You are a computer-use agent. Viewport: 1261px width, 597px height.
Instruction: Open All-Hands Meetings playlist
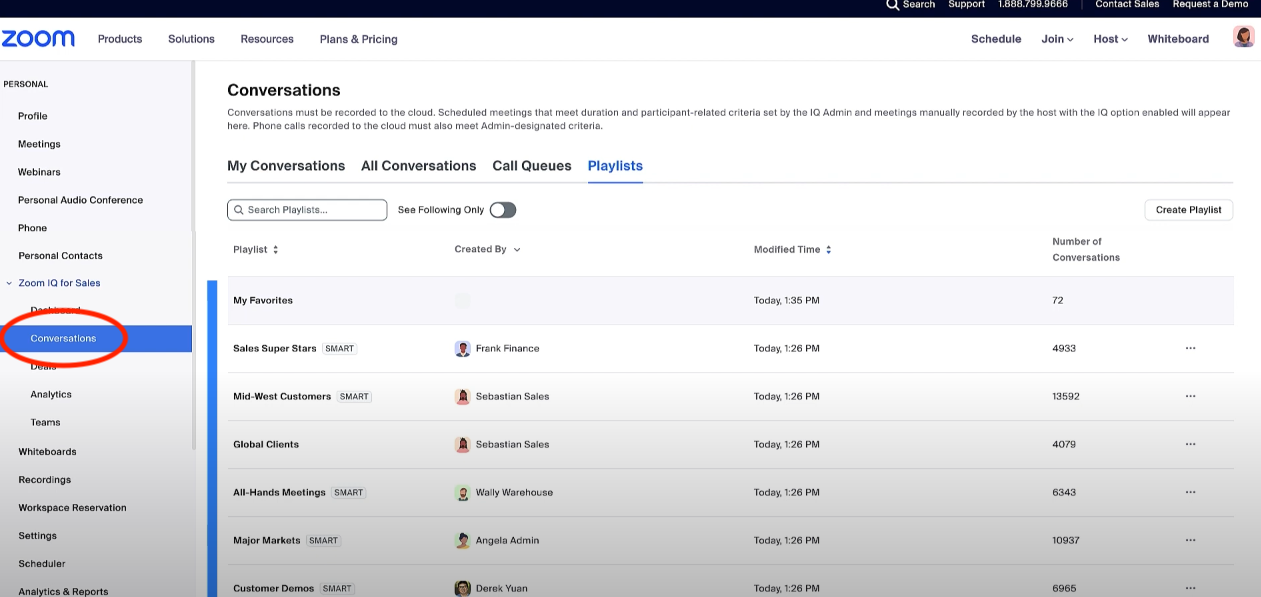(x=279, y=492)
